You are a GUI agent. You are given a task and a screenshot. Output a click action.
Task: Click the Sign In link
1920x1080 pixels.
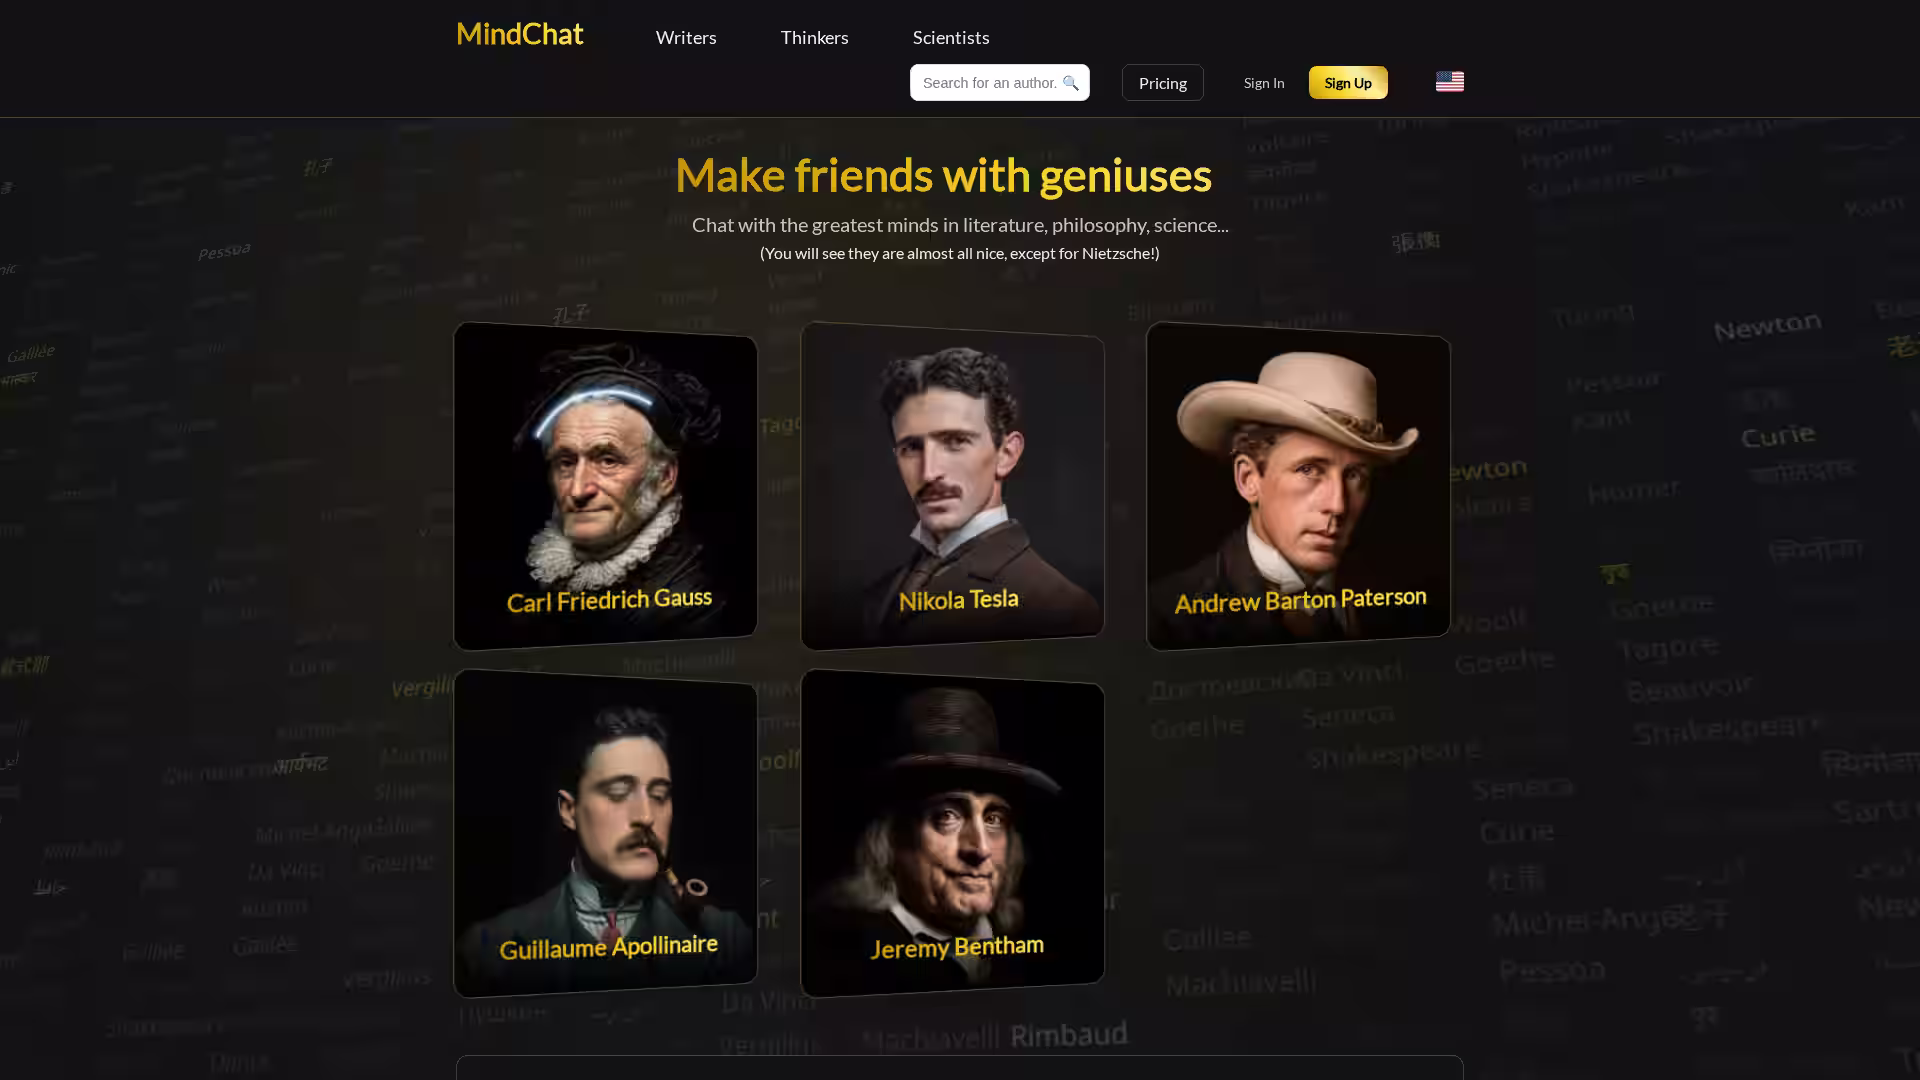coord(1264,83)
